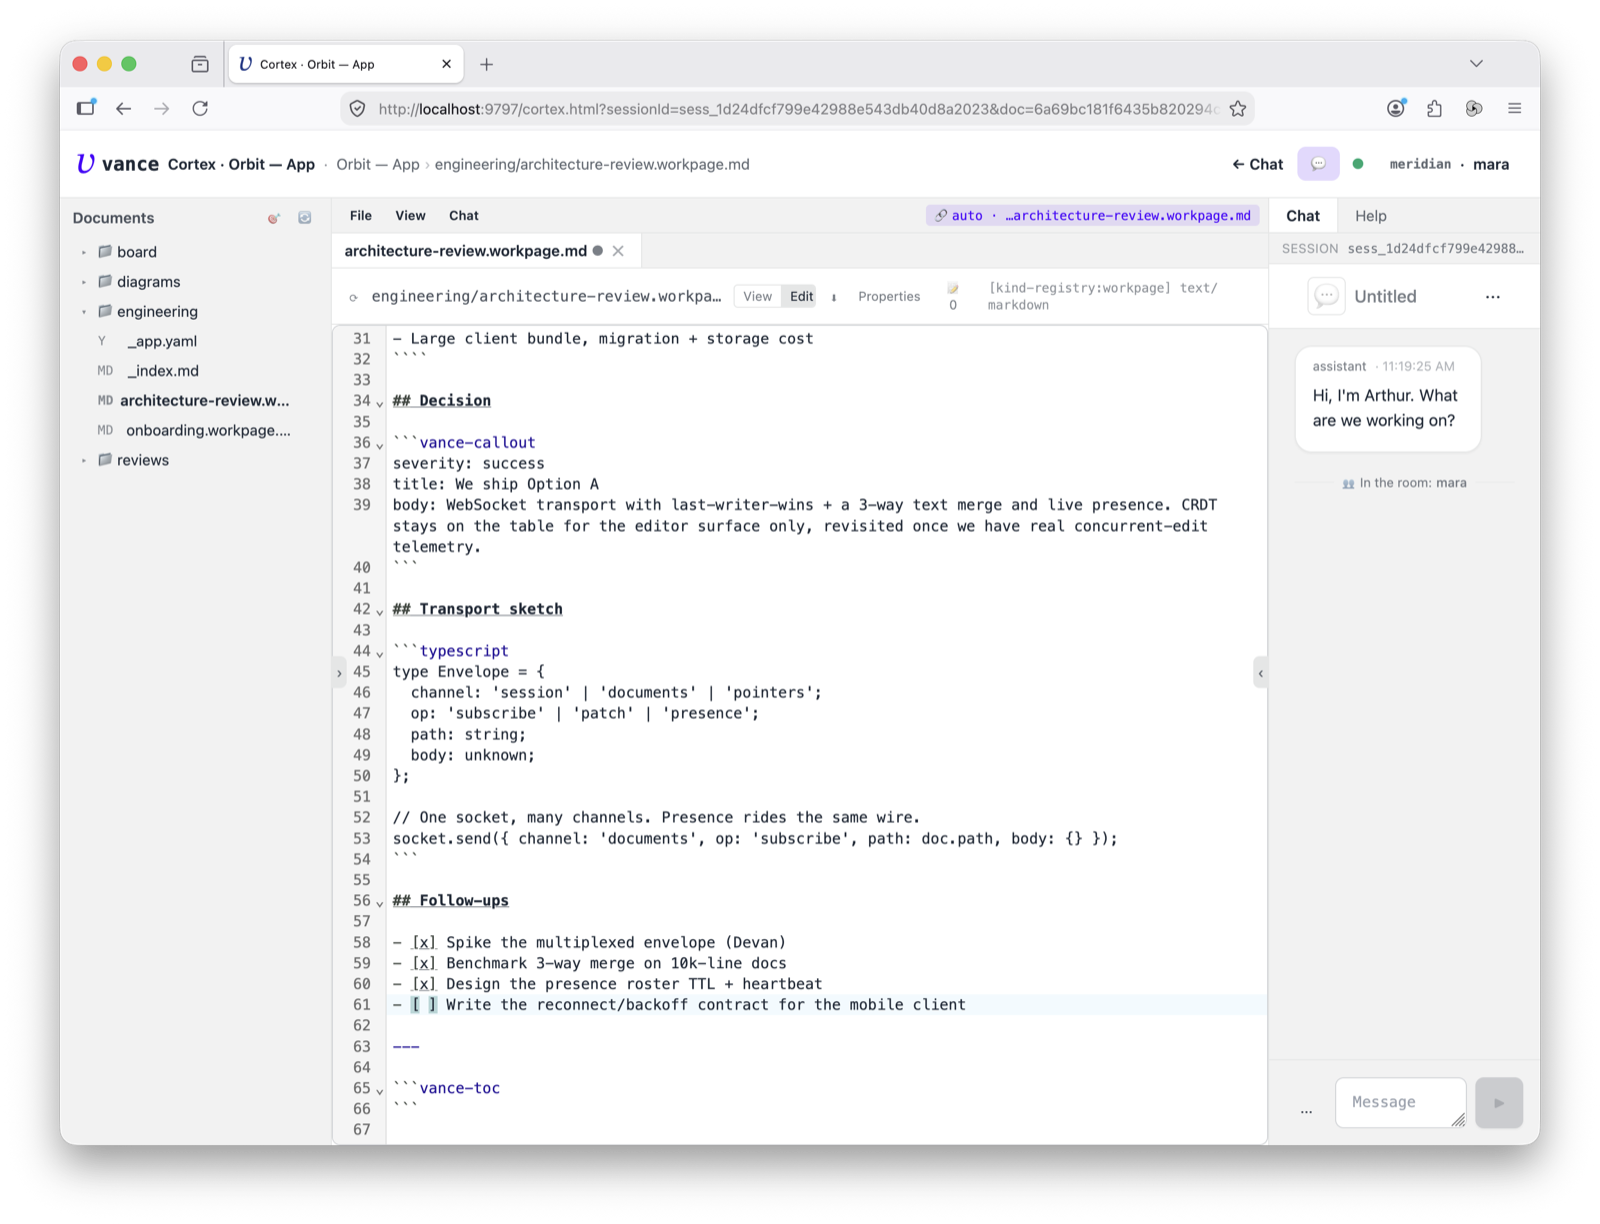
Task: Check the reconnect/backoff contract checkbox
Action: (424, 1005)
